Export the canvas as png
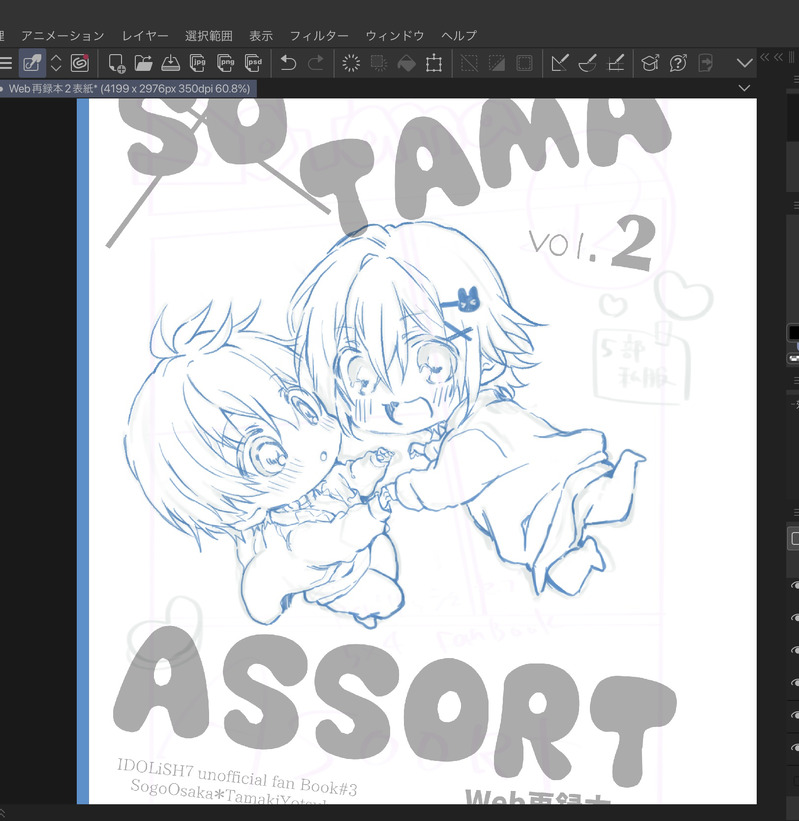The image size is (799, 821). pyautogui.click(x=226, y=63)
